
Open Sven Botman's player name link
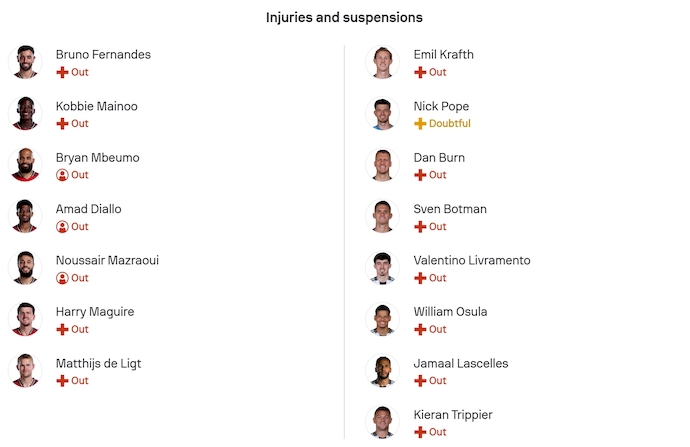[450, 209]
